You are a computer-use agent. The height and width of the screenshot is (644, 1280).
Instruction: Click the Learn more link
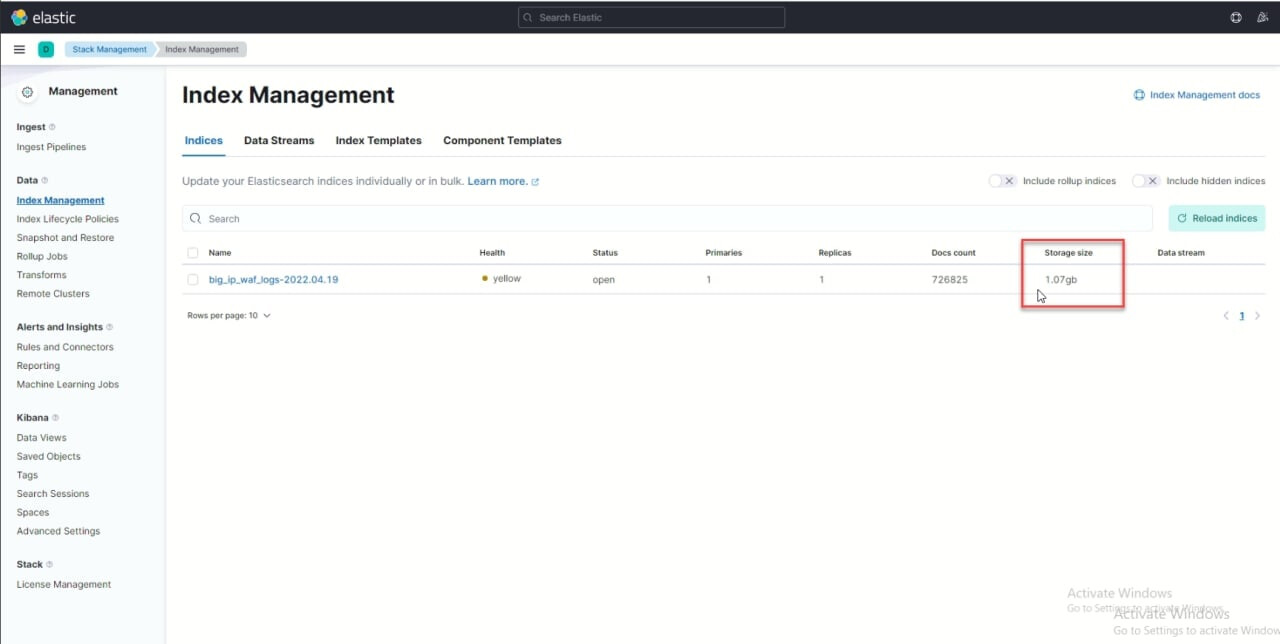tap(497, 181)
